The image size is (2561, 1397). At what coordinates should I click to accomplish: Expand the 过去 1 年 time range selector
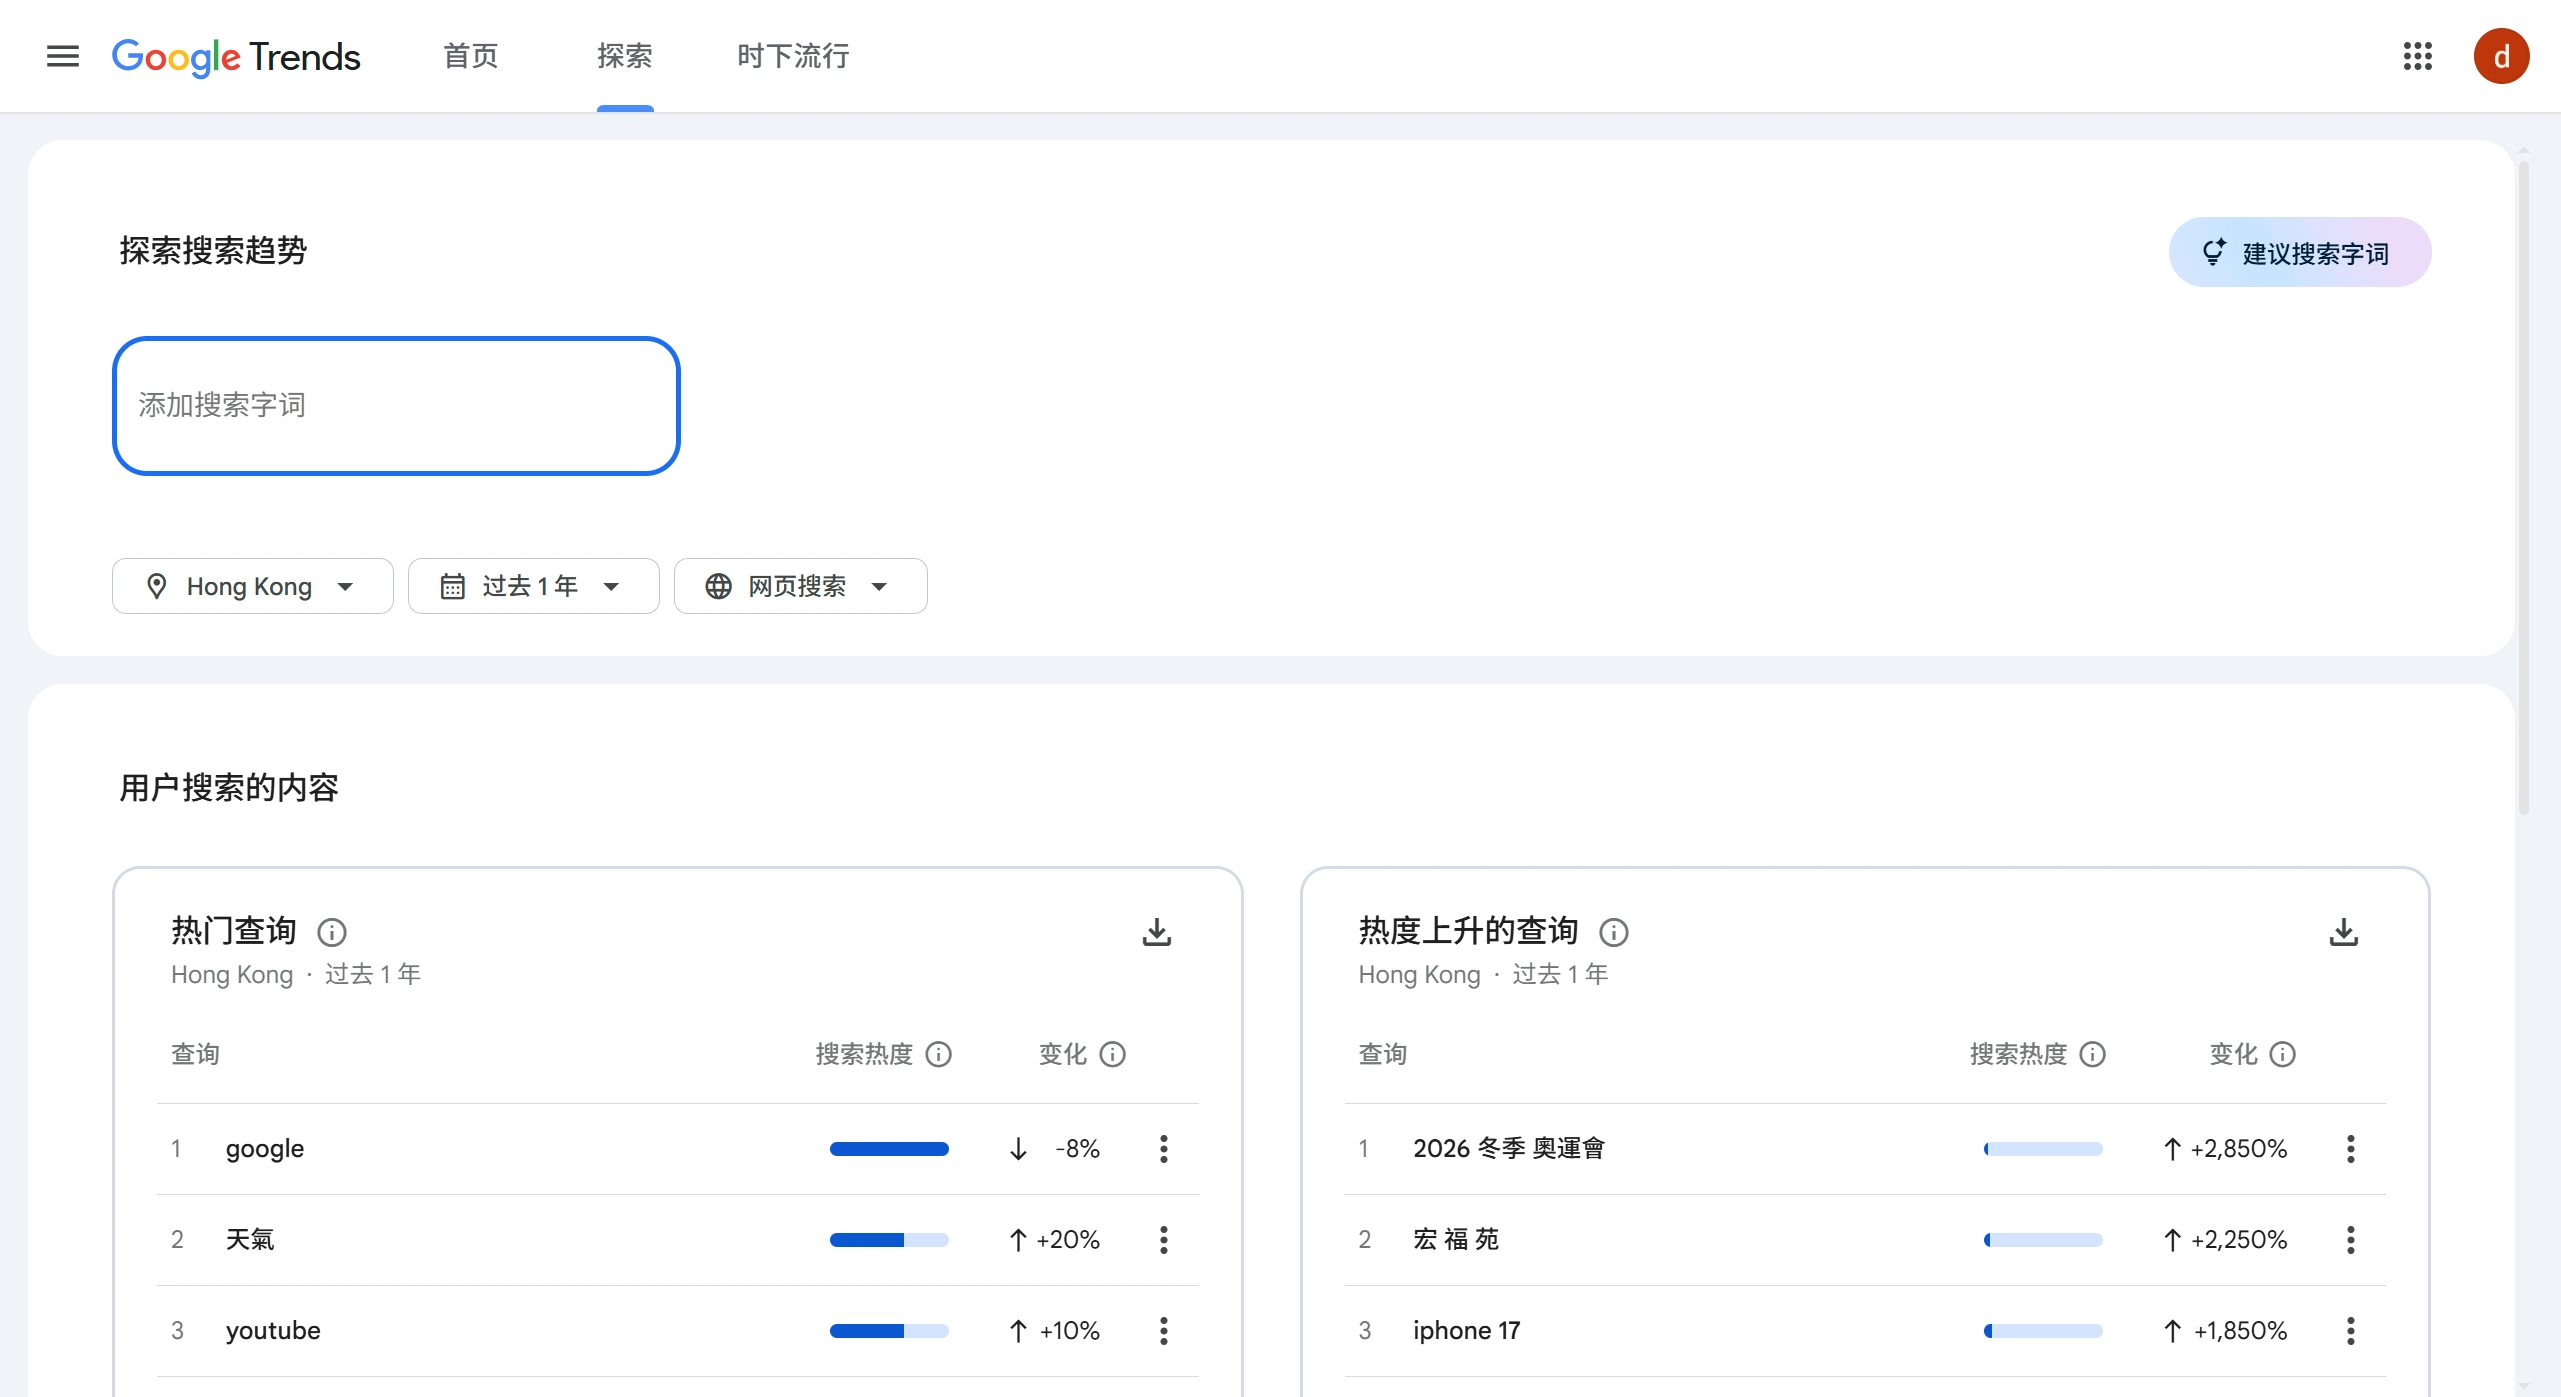(x=533, y=586)
